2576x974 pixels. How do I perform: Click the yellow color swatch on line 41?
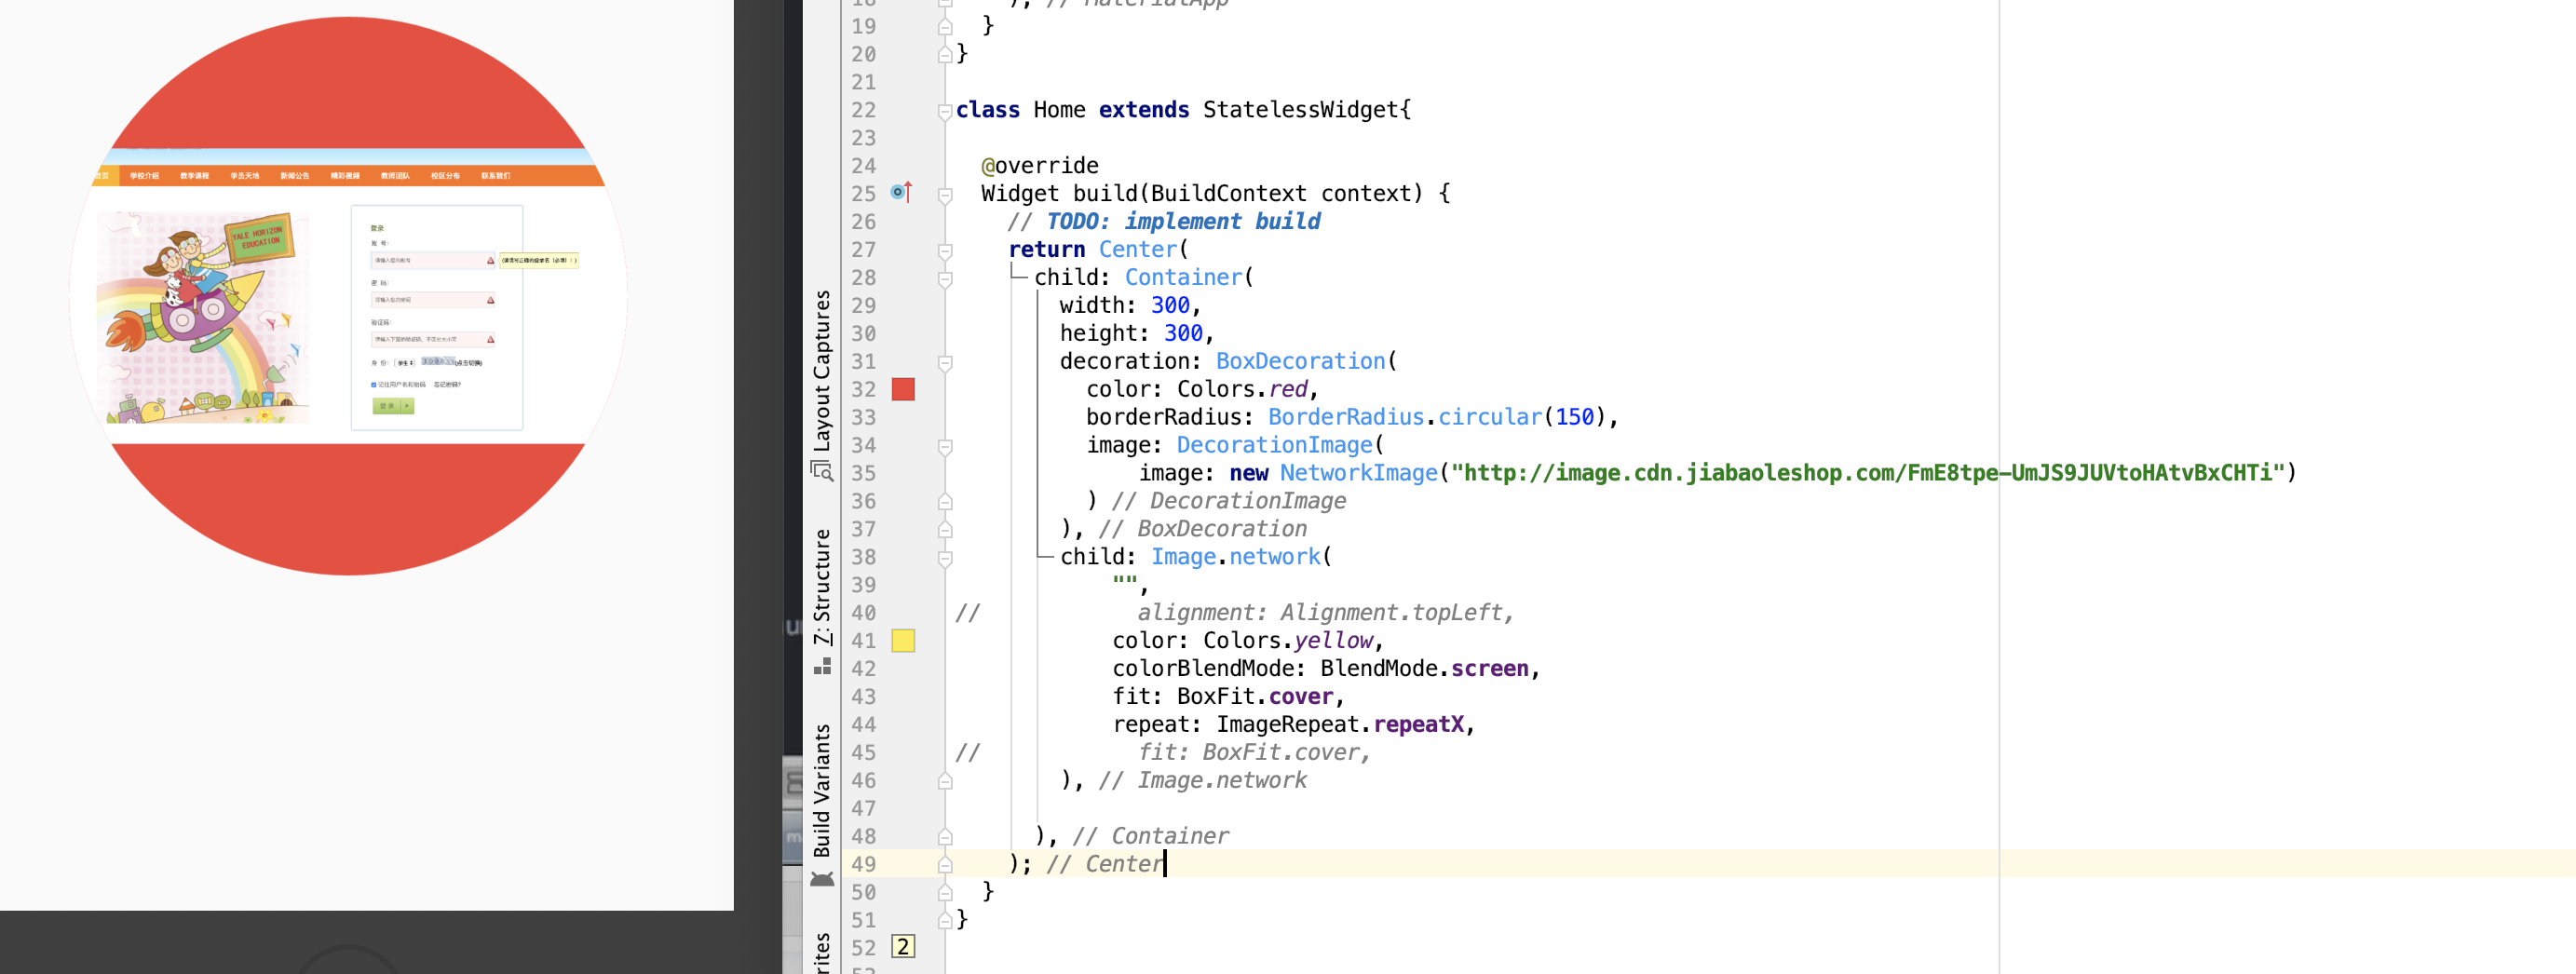point(903,640)
